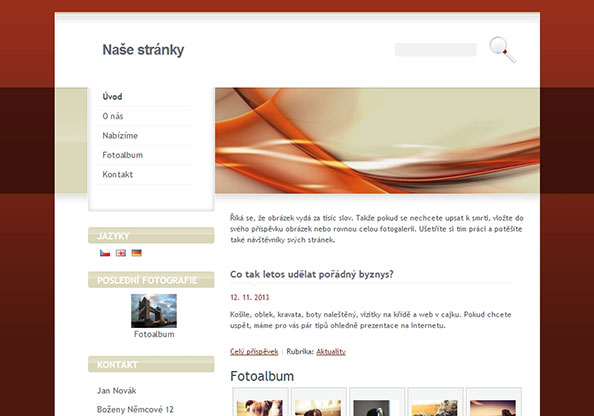The image size is (594, 416).
Task: Click the Naše stránky site title
Action: coord(143,50)
